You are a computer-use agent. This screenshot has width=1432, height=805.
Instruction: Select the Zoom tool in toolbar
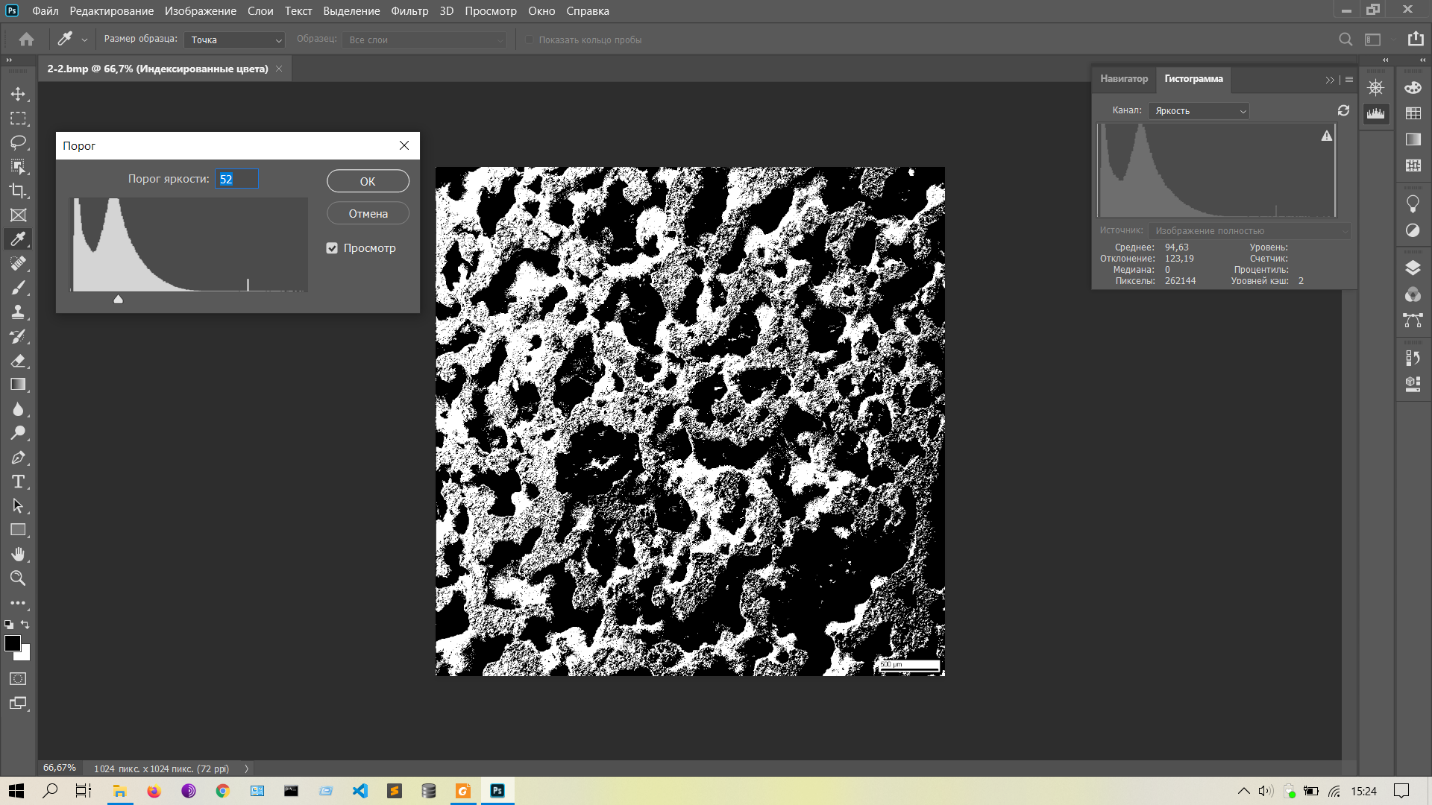pos(18,578)
